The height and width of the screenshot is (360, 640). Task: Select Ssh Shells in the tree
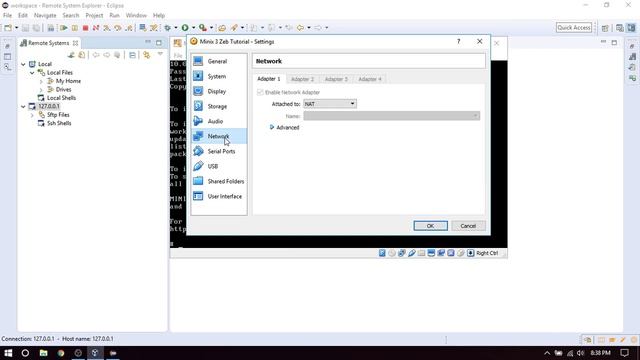(x=59, y=123)
